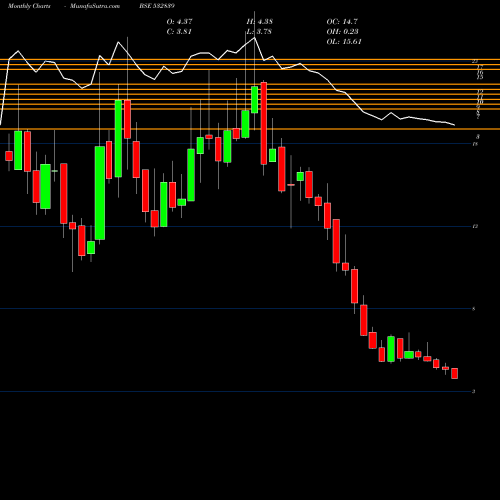This screenshot has width=500, height=500.
Task: Click the low value L: 3.78
Action: tap(259, 32)
